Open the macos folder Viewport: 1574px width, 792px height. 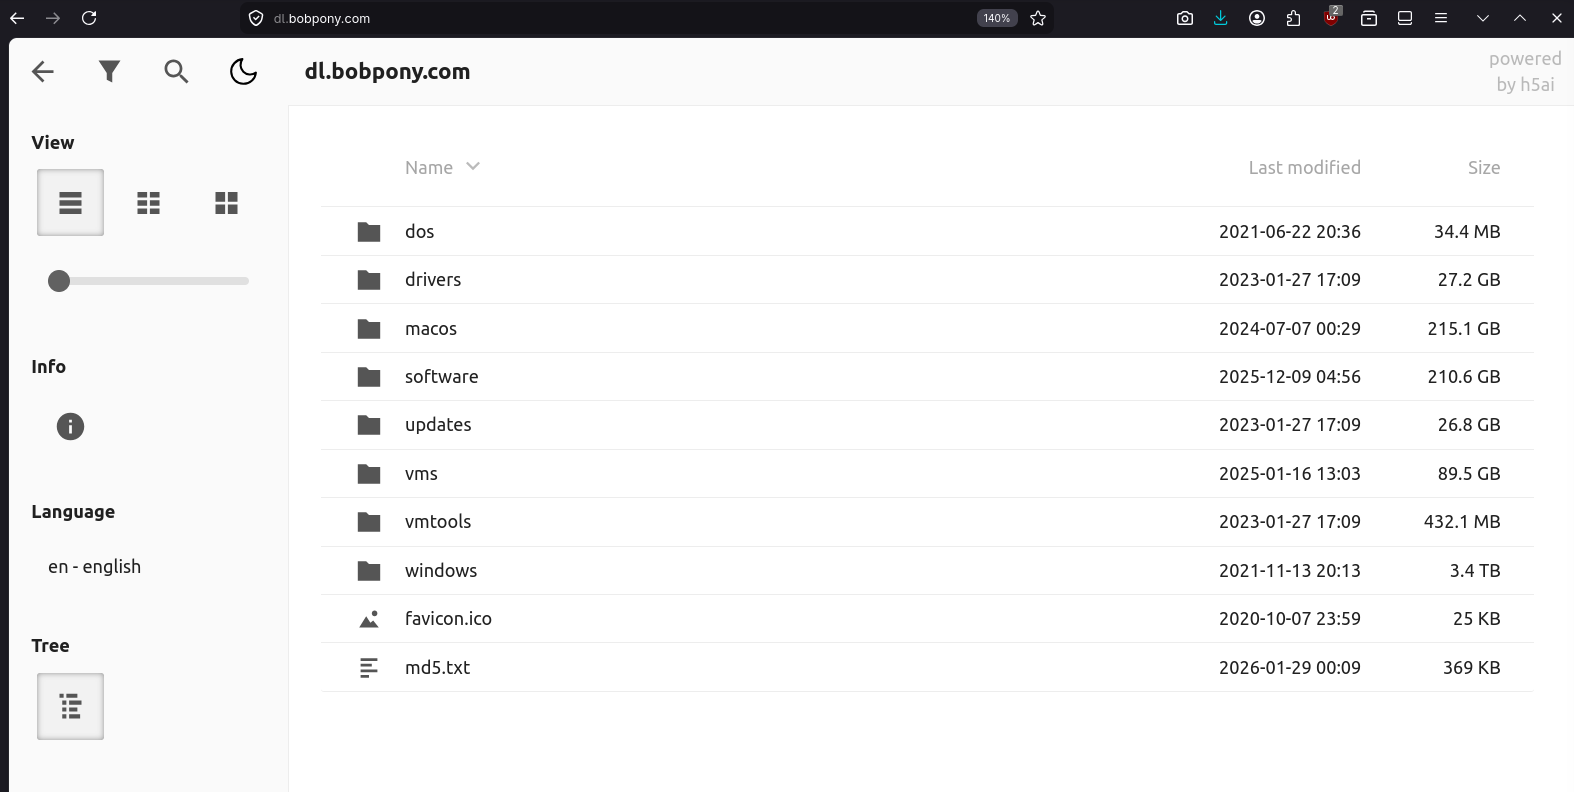pyautogui.click(x=927, y=328)
